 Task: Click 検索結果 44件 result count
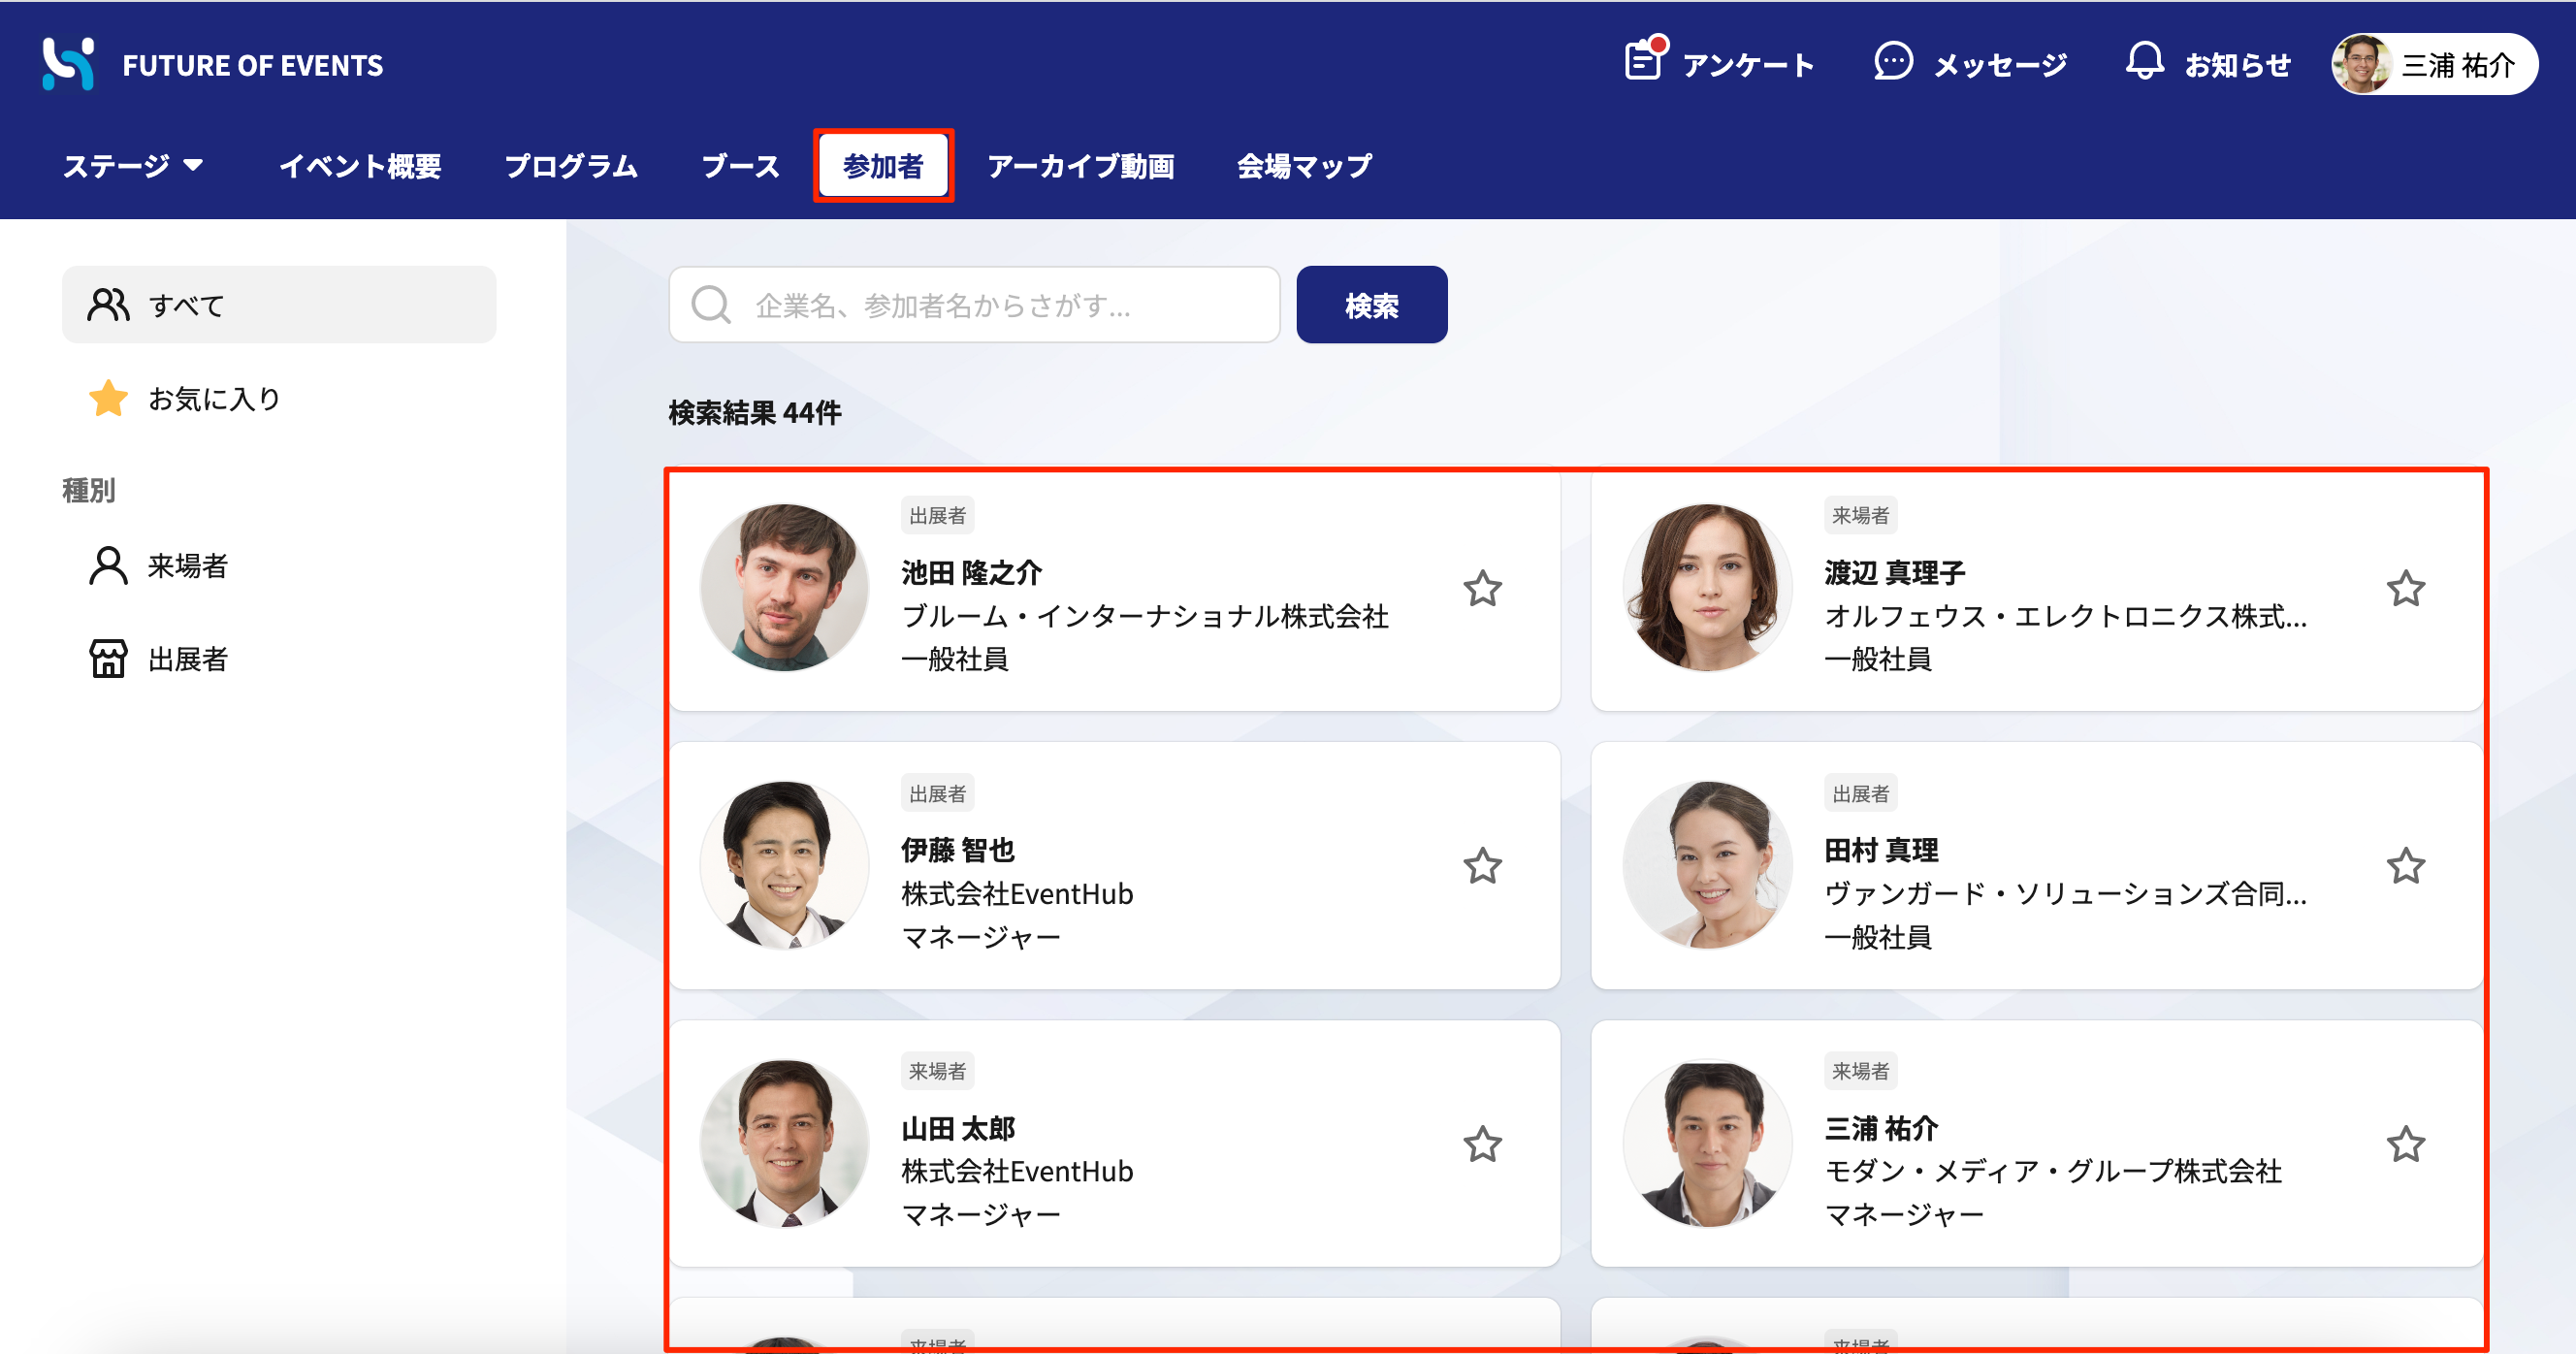coord(755,412)
